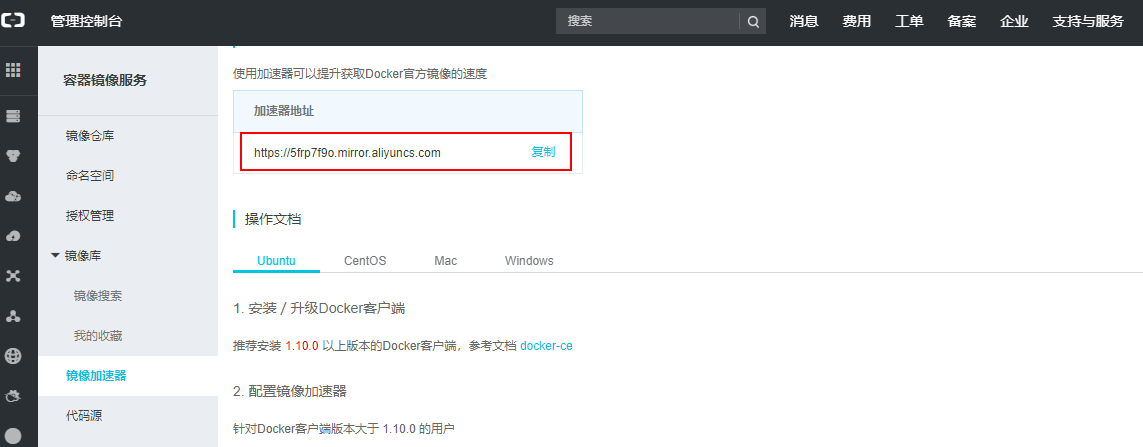The height and width of the screenshot is (447, 1143).
Task: Collapse the 镜像库 section arrow
Action: point(55,256)
